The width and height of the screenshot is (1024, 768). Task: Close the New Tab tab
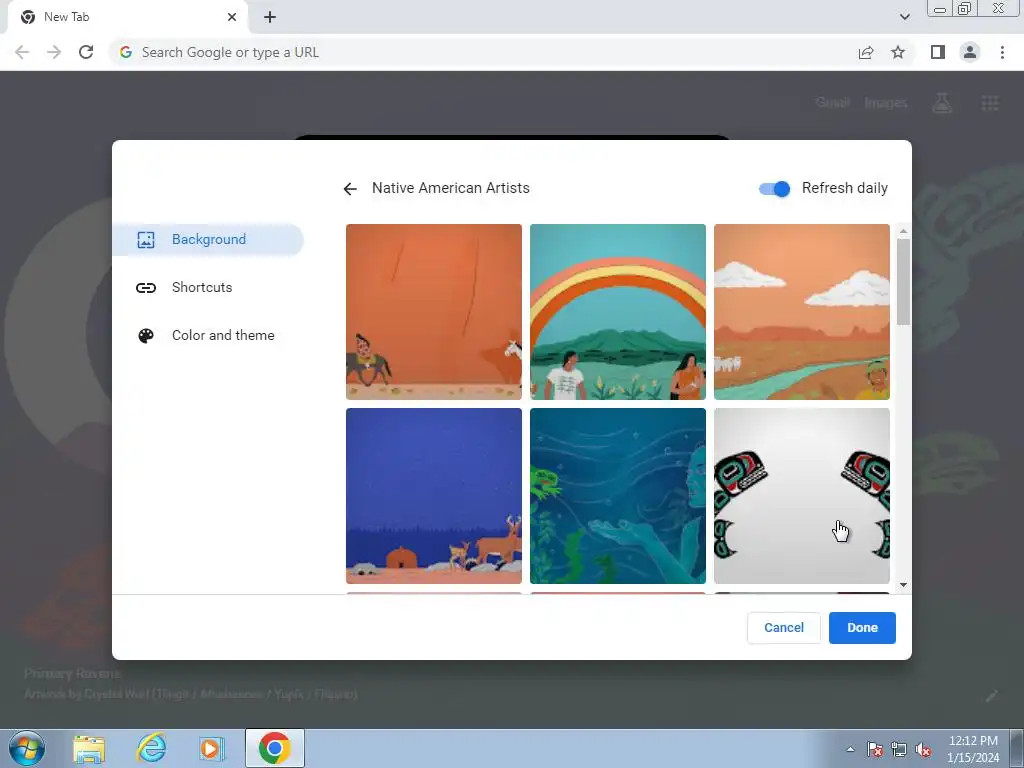[x=232, y=17]
